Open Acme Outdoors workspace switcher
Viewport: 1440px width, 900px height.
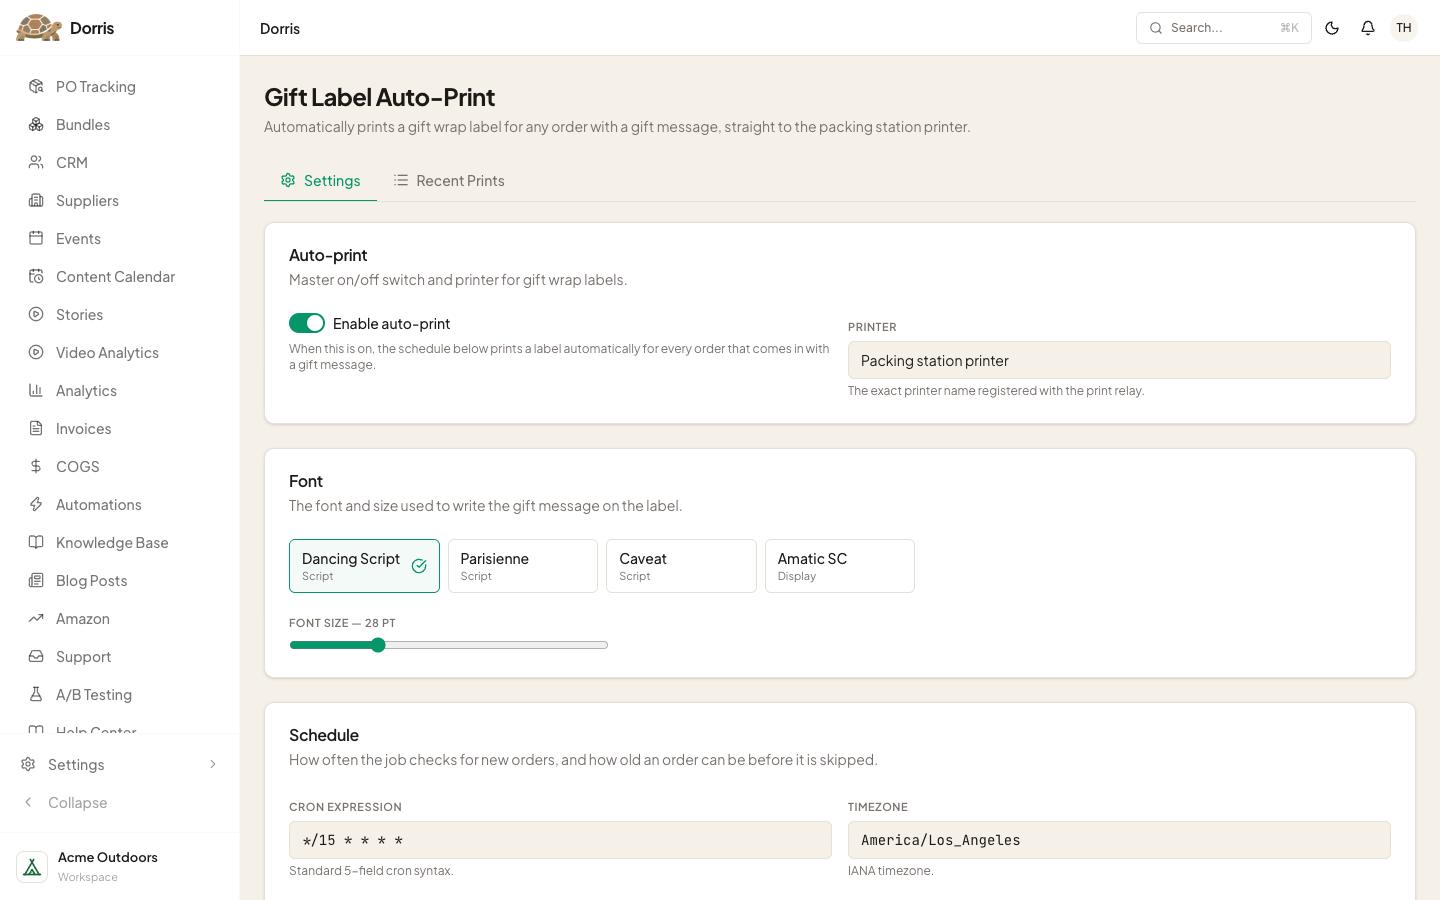tap(120, 867)
